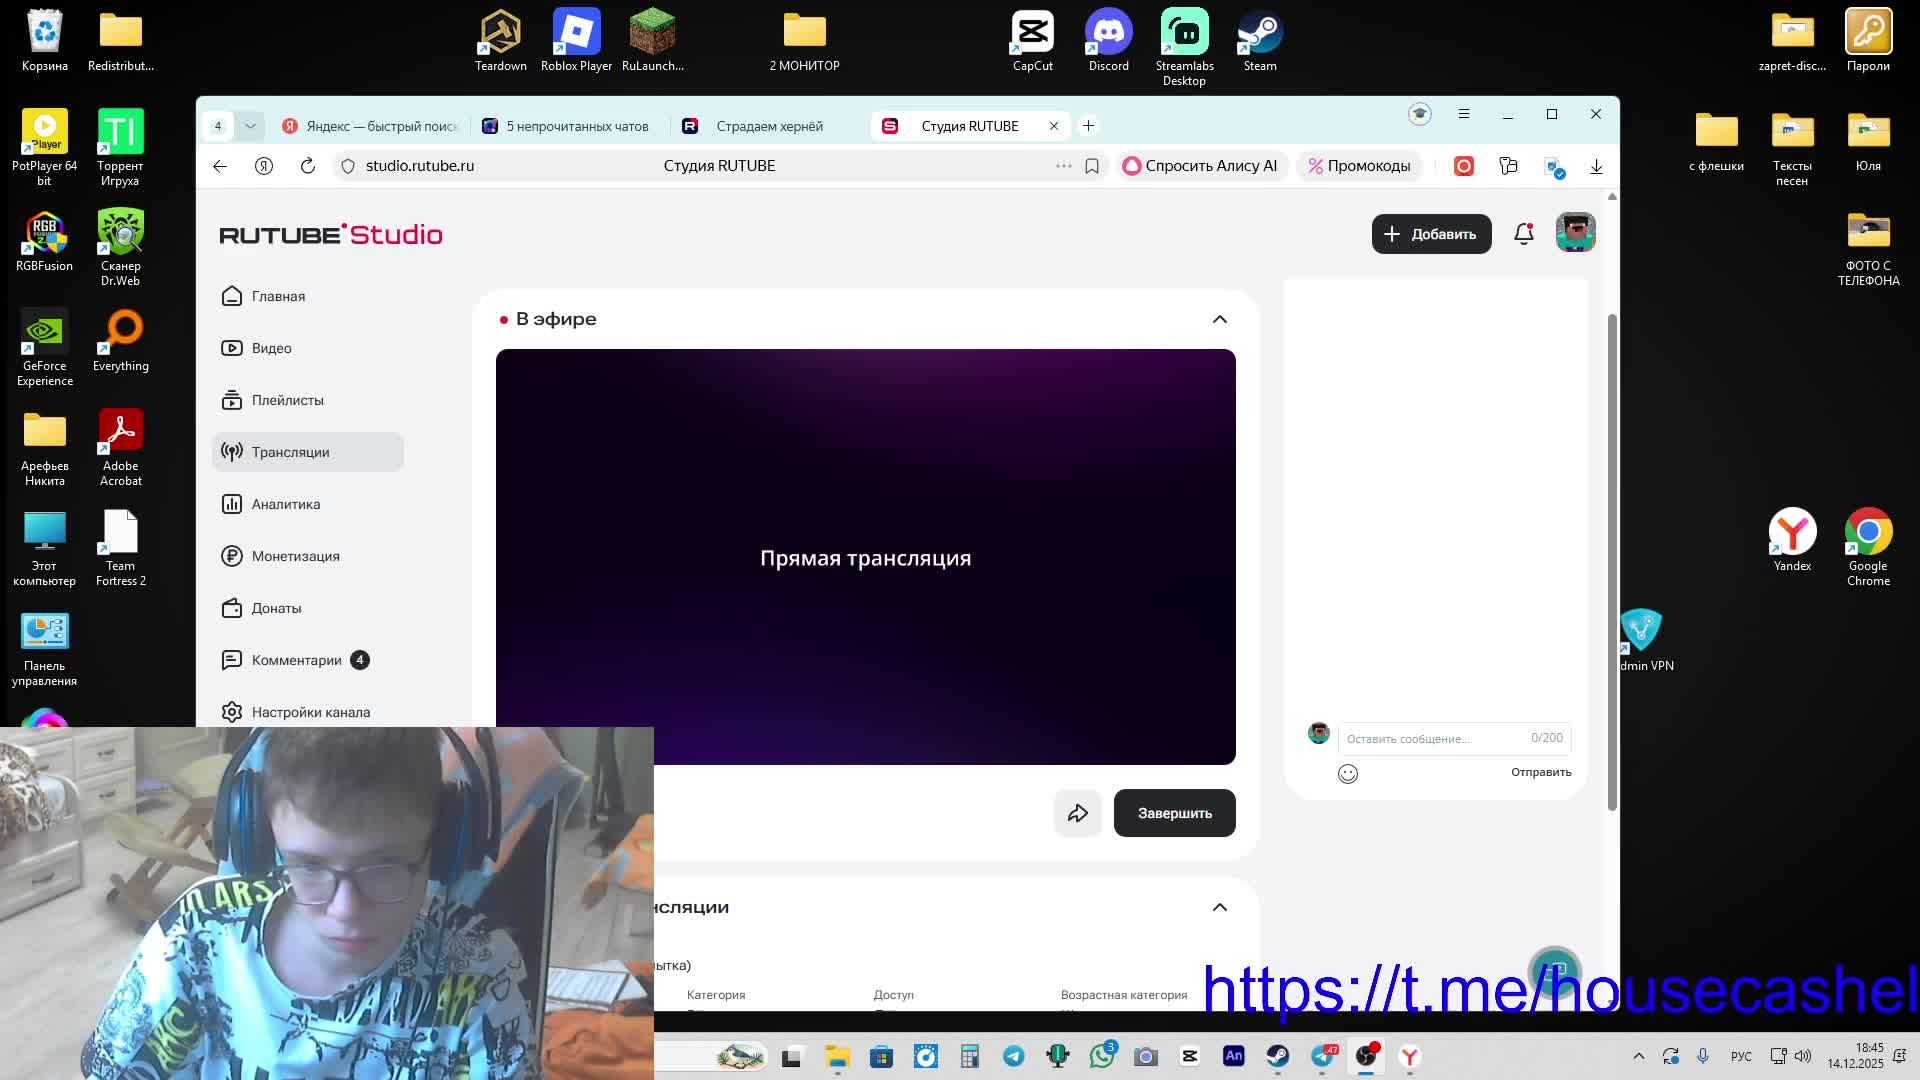
Task: Show hidden system tray icons
Action: click(1638, 1056)
